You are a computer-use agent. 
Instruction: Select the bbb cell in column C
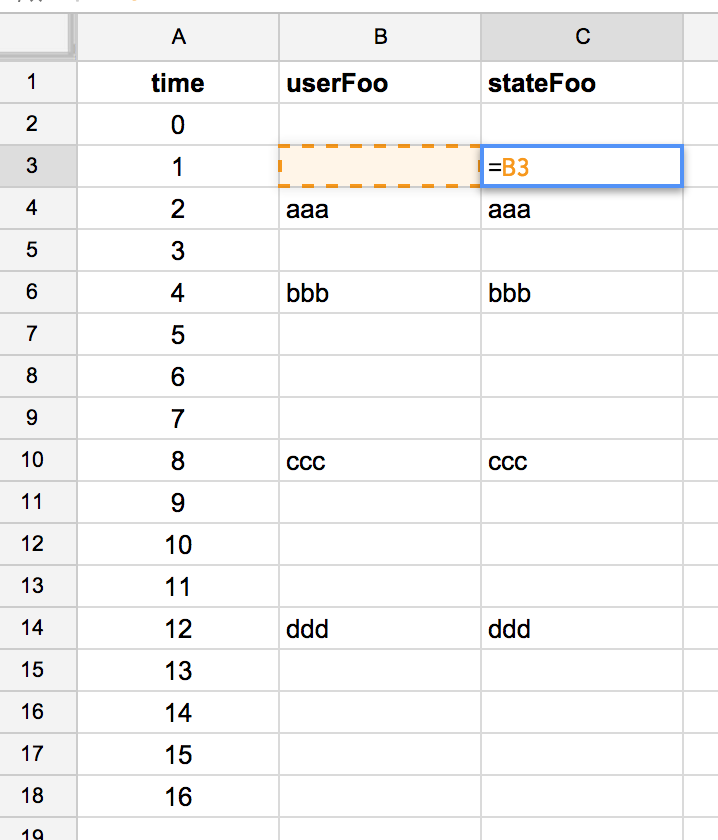click(x=582, y=292)
